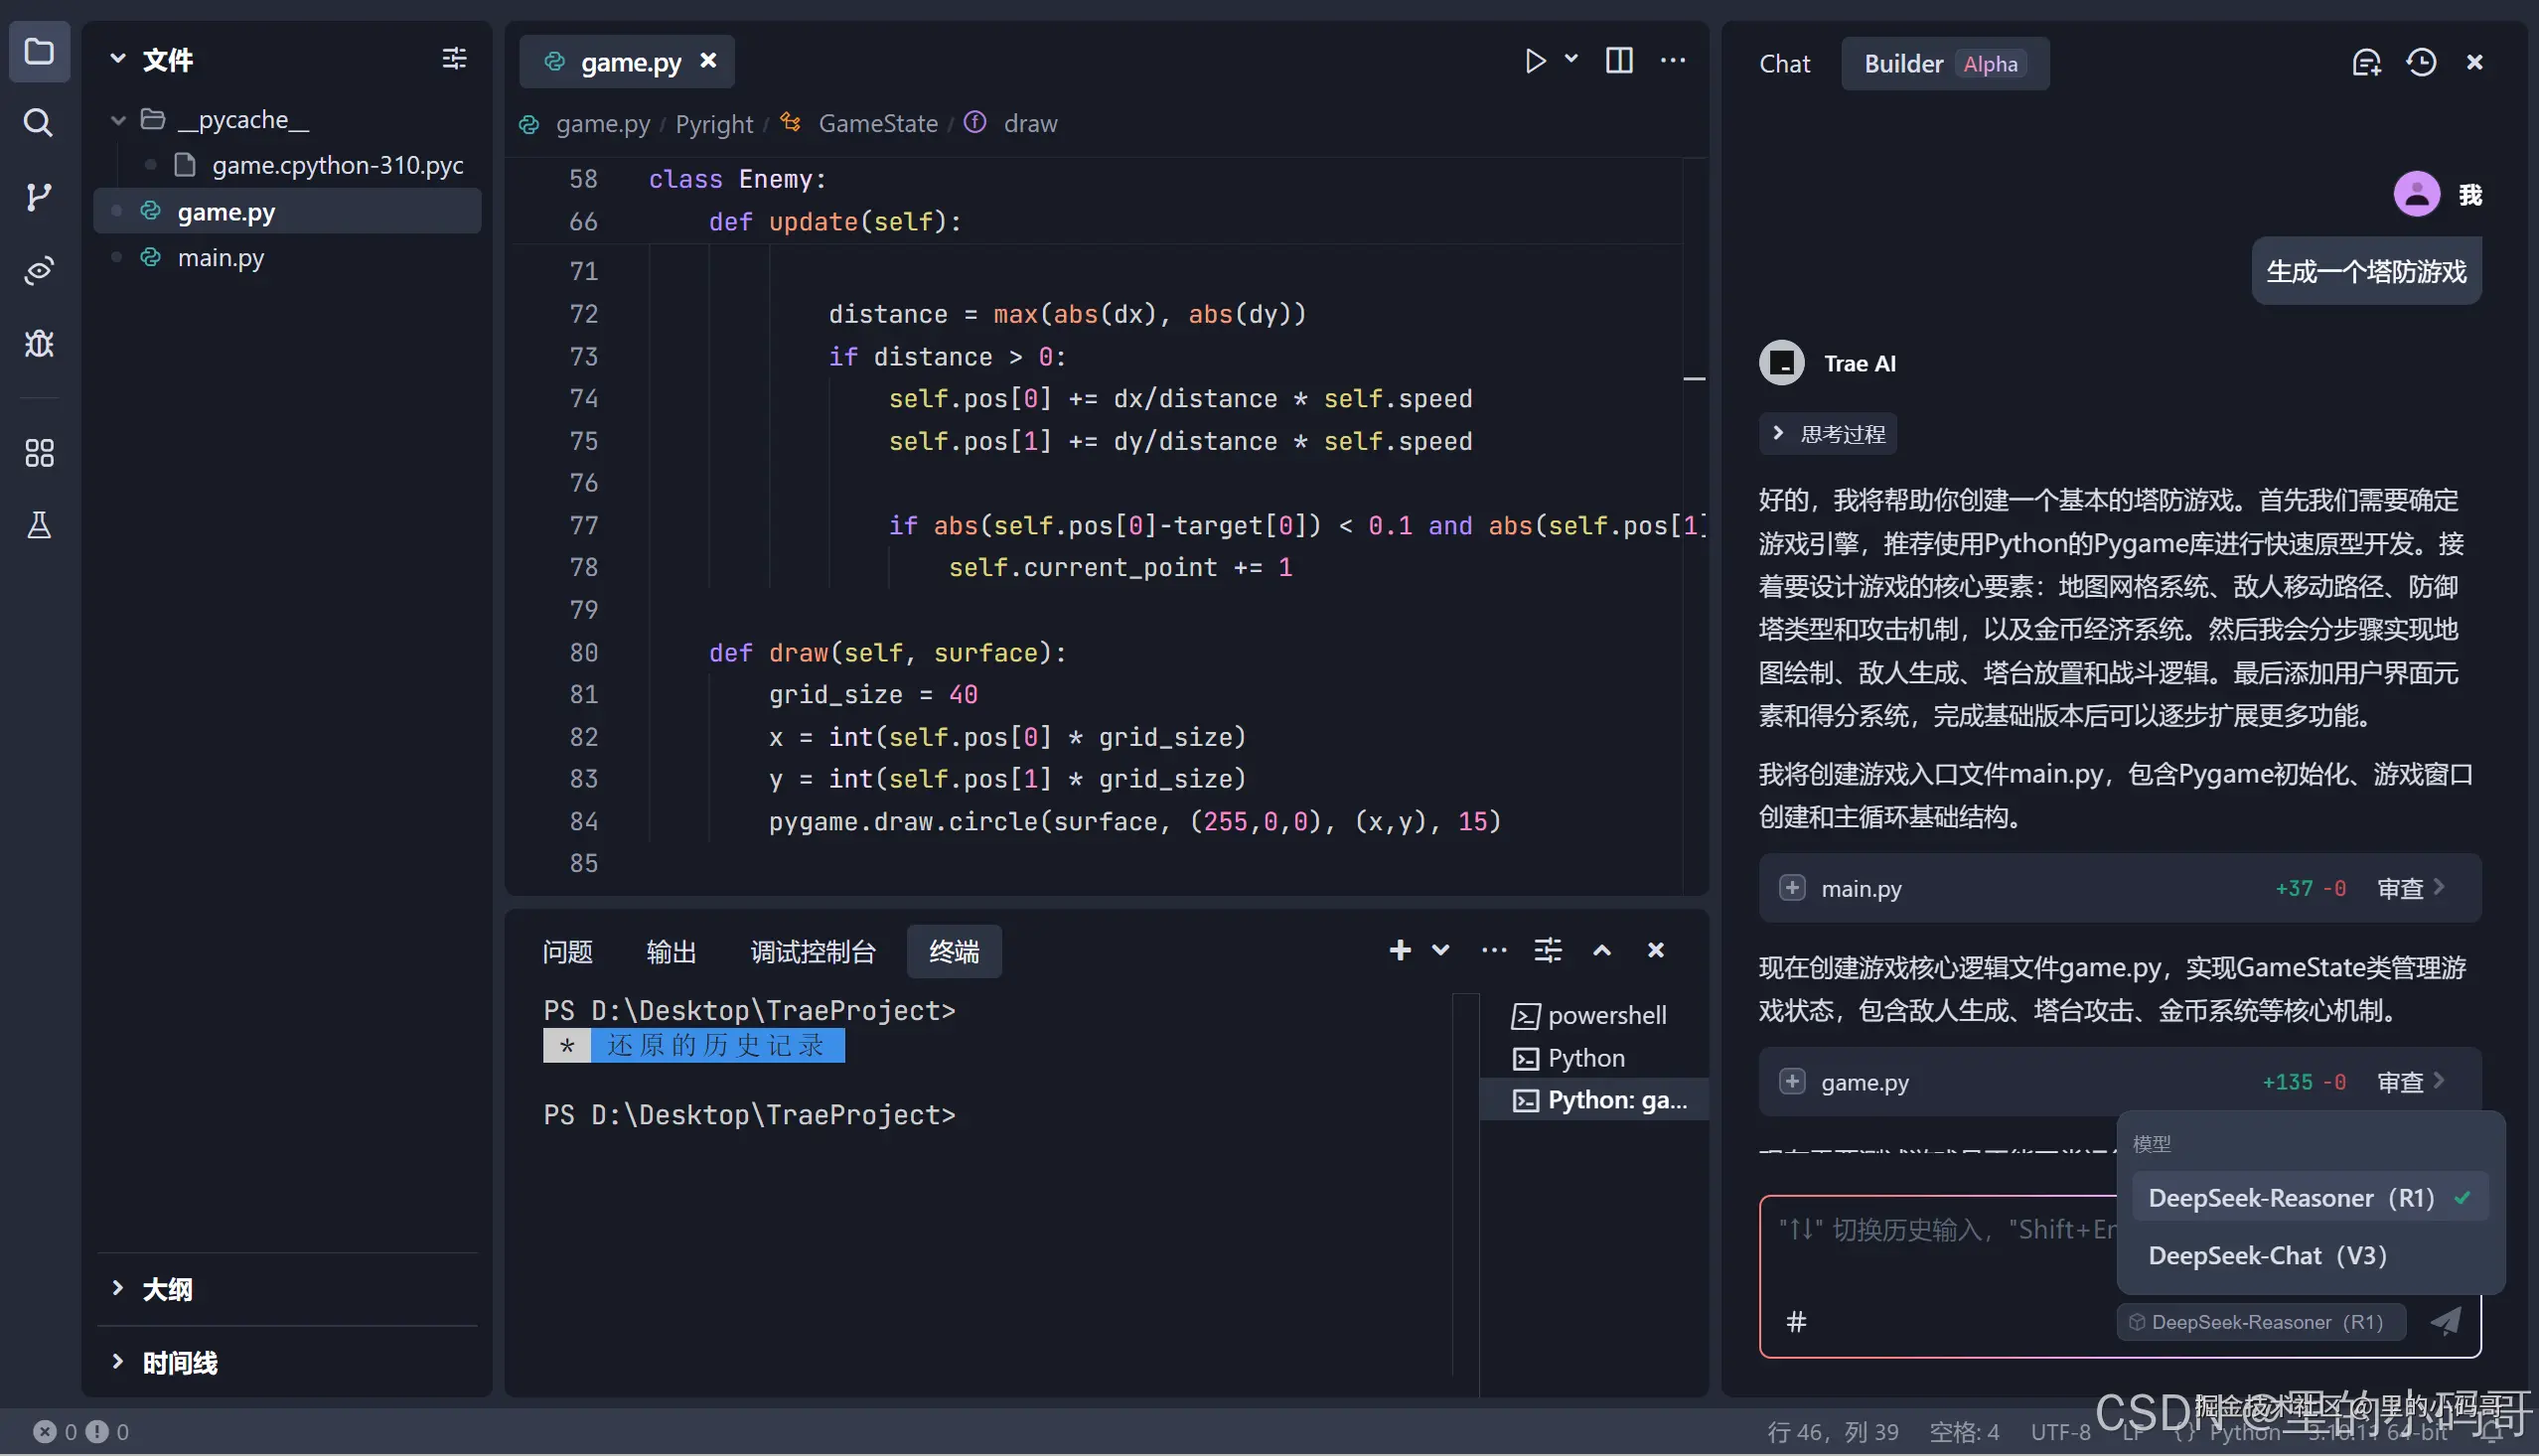Maximize terminal panel with up chevron

(1602, 951)
